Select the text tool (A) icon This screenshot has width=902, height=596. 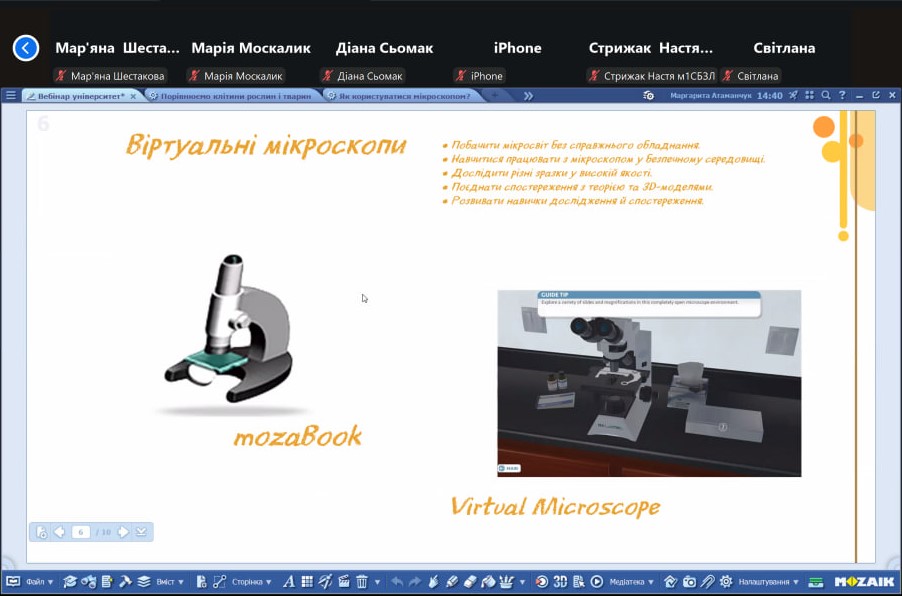[x=289, y=581]
